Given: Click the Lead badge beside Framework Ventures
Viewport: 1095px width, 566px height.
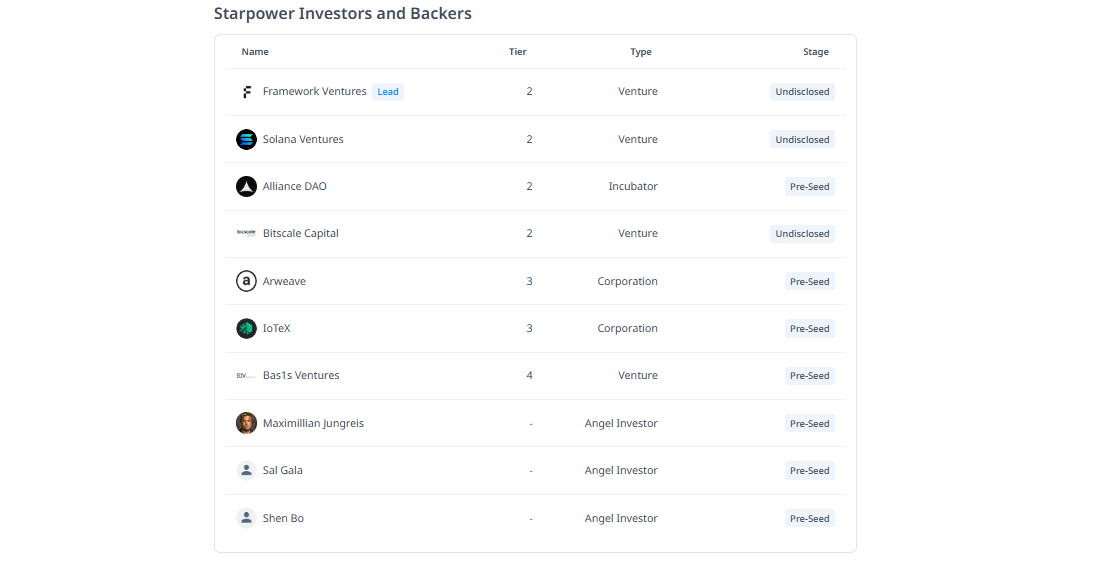Looking at the screenshot, I should [388, 92].
